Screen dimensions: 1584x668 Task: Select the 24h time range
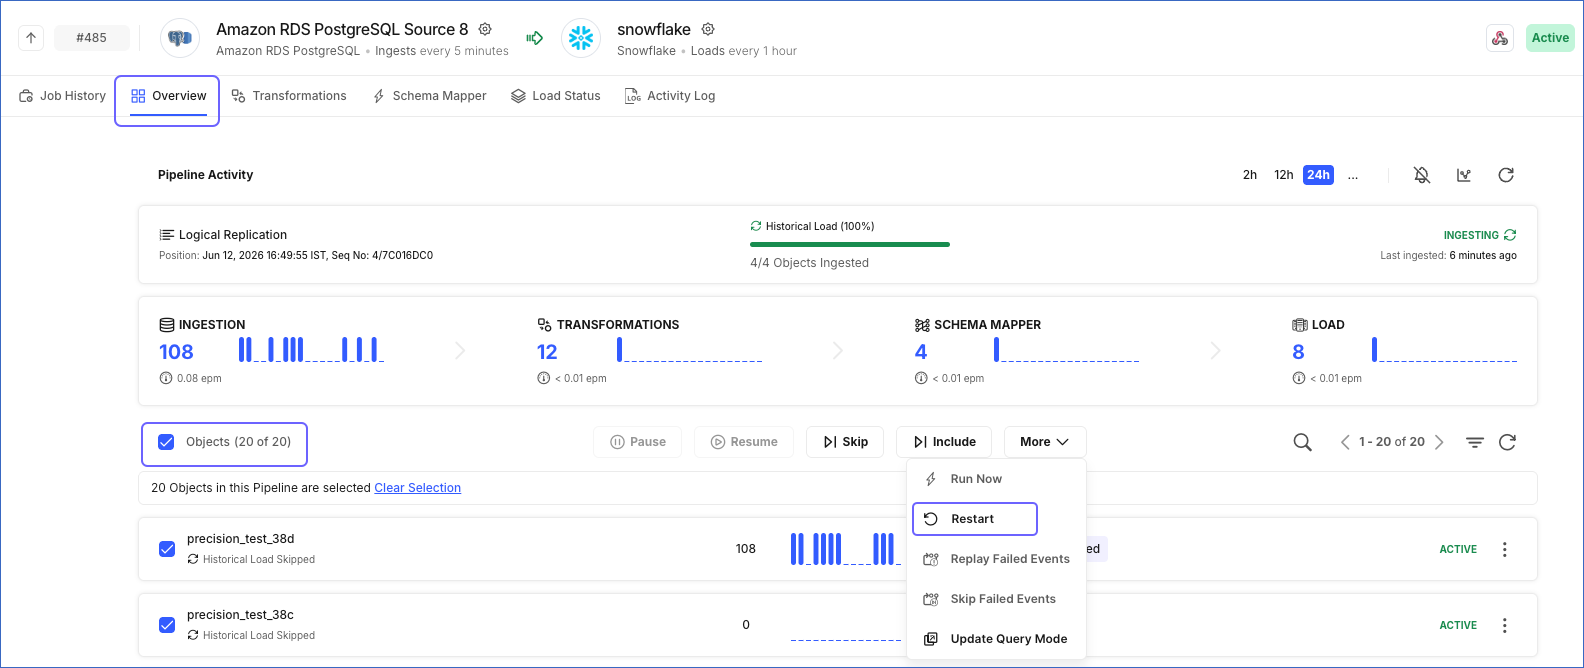click(x=1318, y=175)
